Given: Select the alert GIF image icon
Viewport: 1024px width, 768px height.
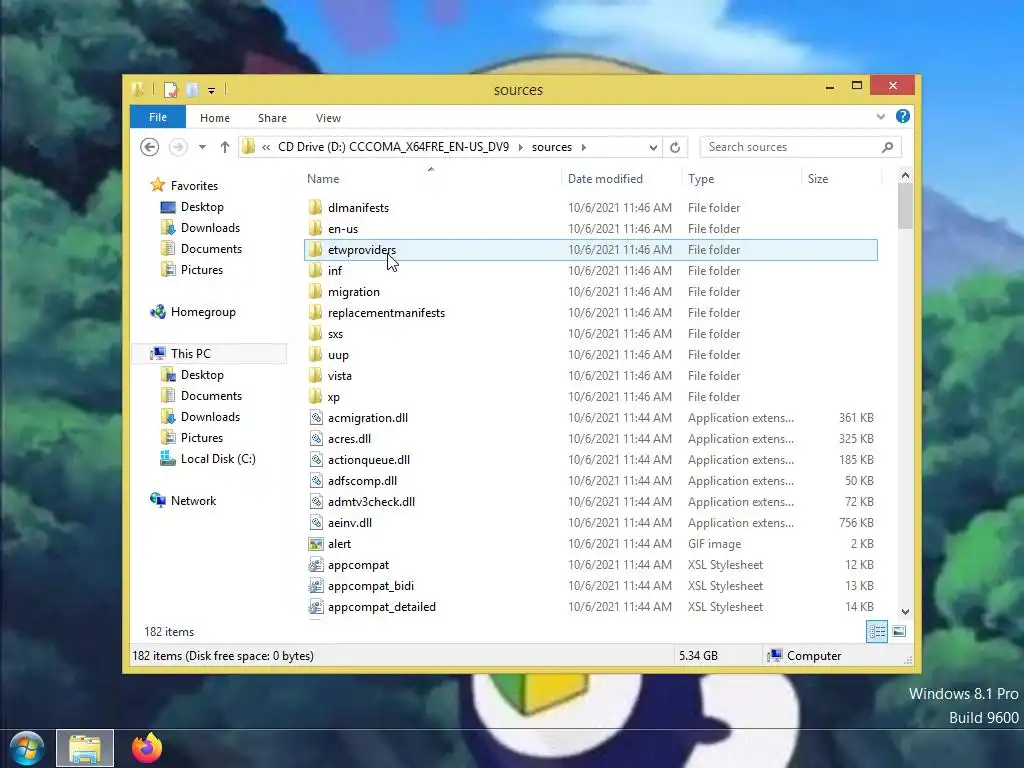Looking at the screenshot, I should point(316,544).
